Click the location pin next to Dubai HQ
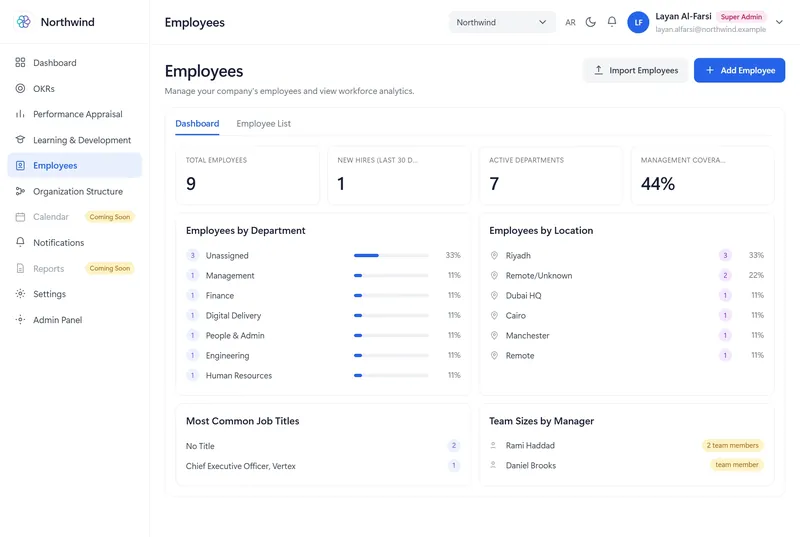 pos(494,295)
